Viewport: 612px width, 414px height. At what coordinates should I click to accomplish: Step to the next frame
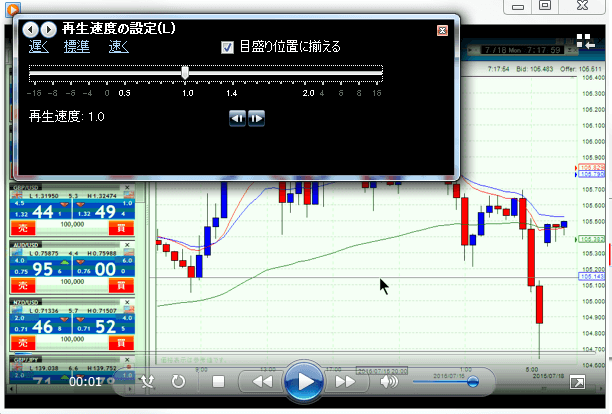256,117
